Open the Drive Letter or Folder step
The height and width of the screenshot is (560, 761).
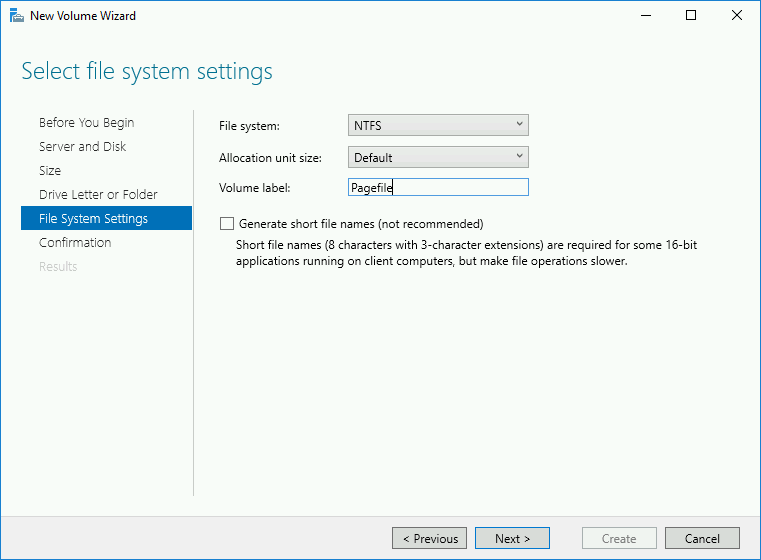[98, 195]
